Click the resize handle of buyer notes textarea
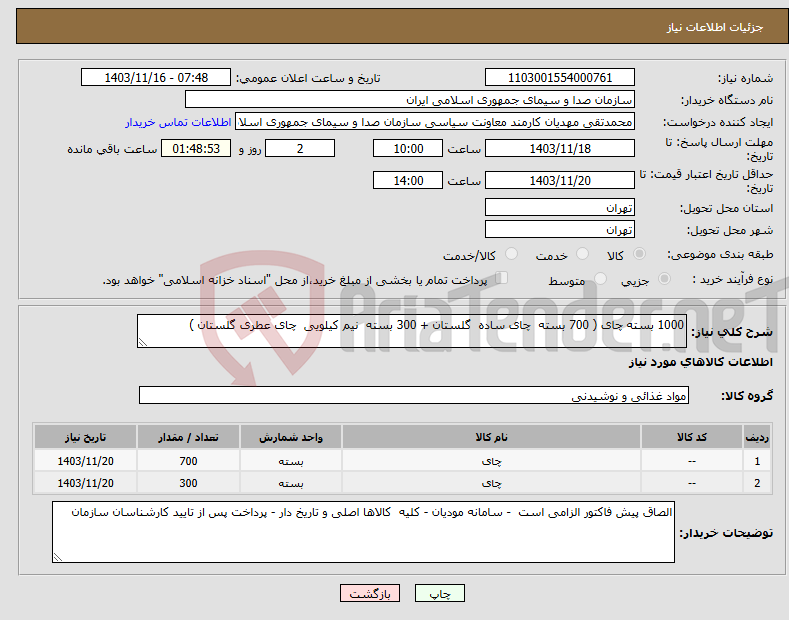 click(x=57, y=558)
